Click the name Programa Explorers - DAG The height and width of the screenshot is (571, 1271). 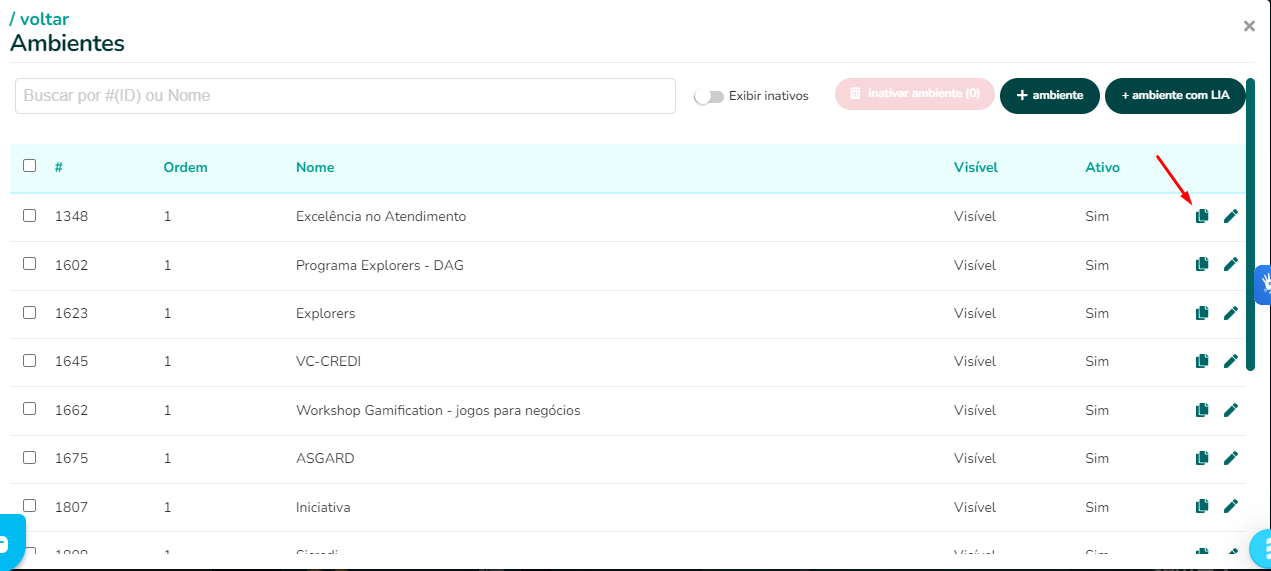point(380,265)
